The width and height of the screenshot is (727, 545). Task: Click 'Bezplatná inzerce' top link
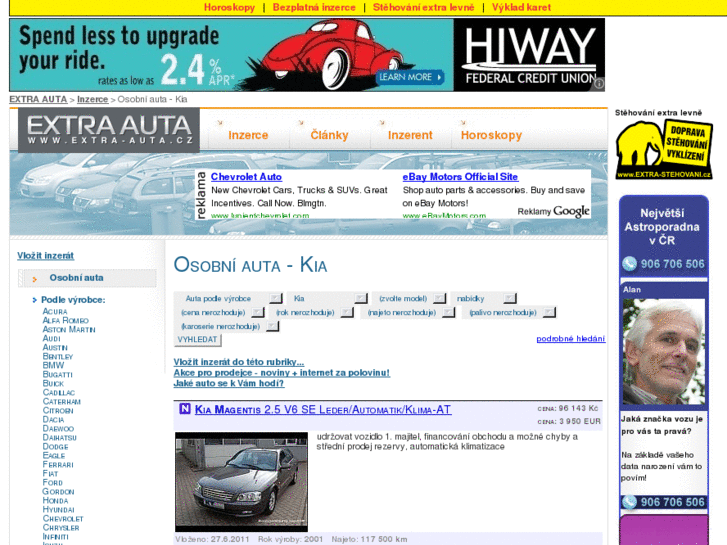pos(314,7)
